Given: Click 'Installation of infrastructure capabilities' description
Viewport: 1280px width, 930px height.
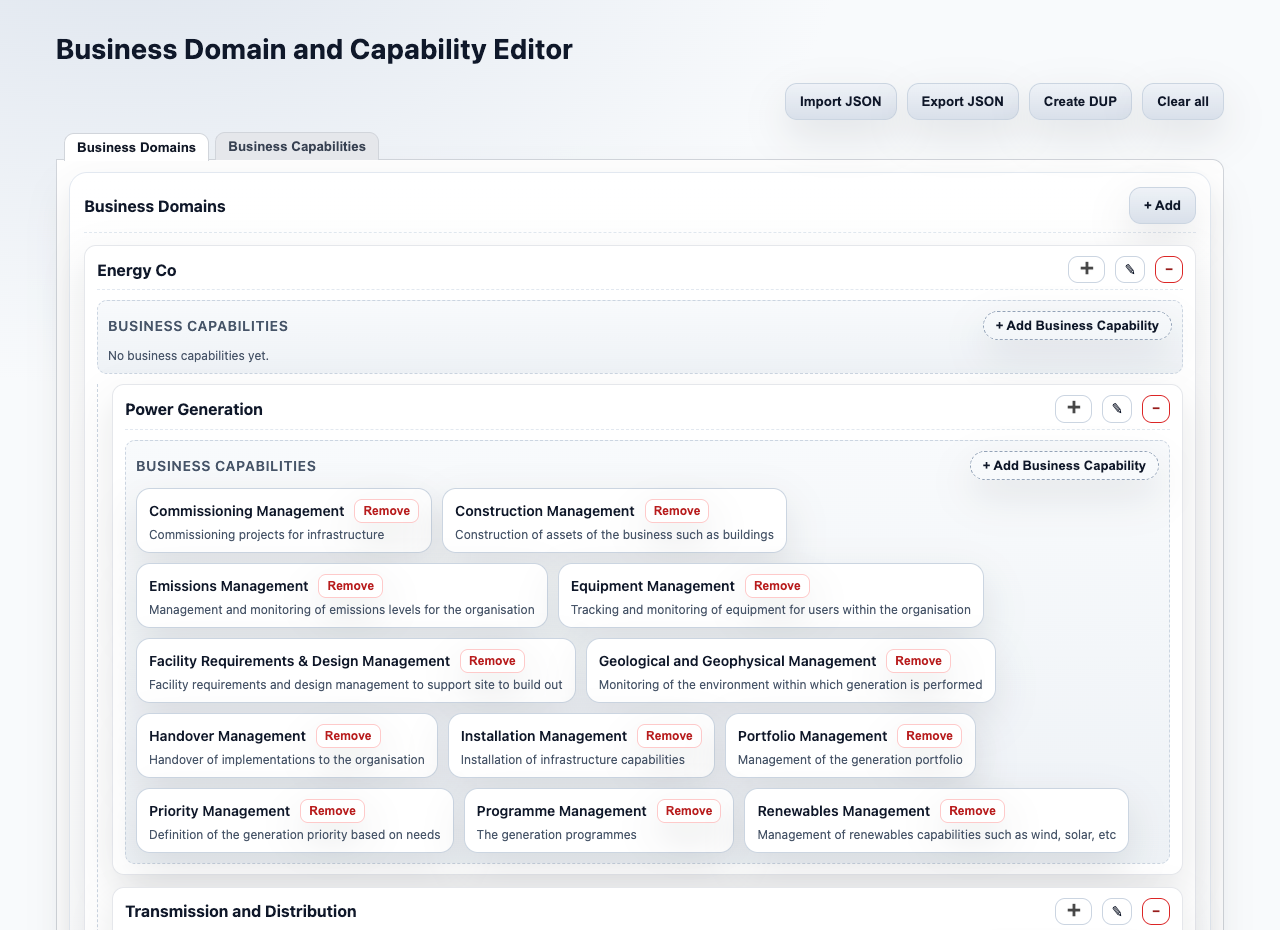Looking at the screenshot, I should (573, 760).
